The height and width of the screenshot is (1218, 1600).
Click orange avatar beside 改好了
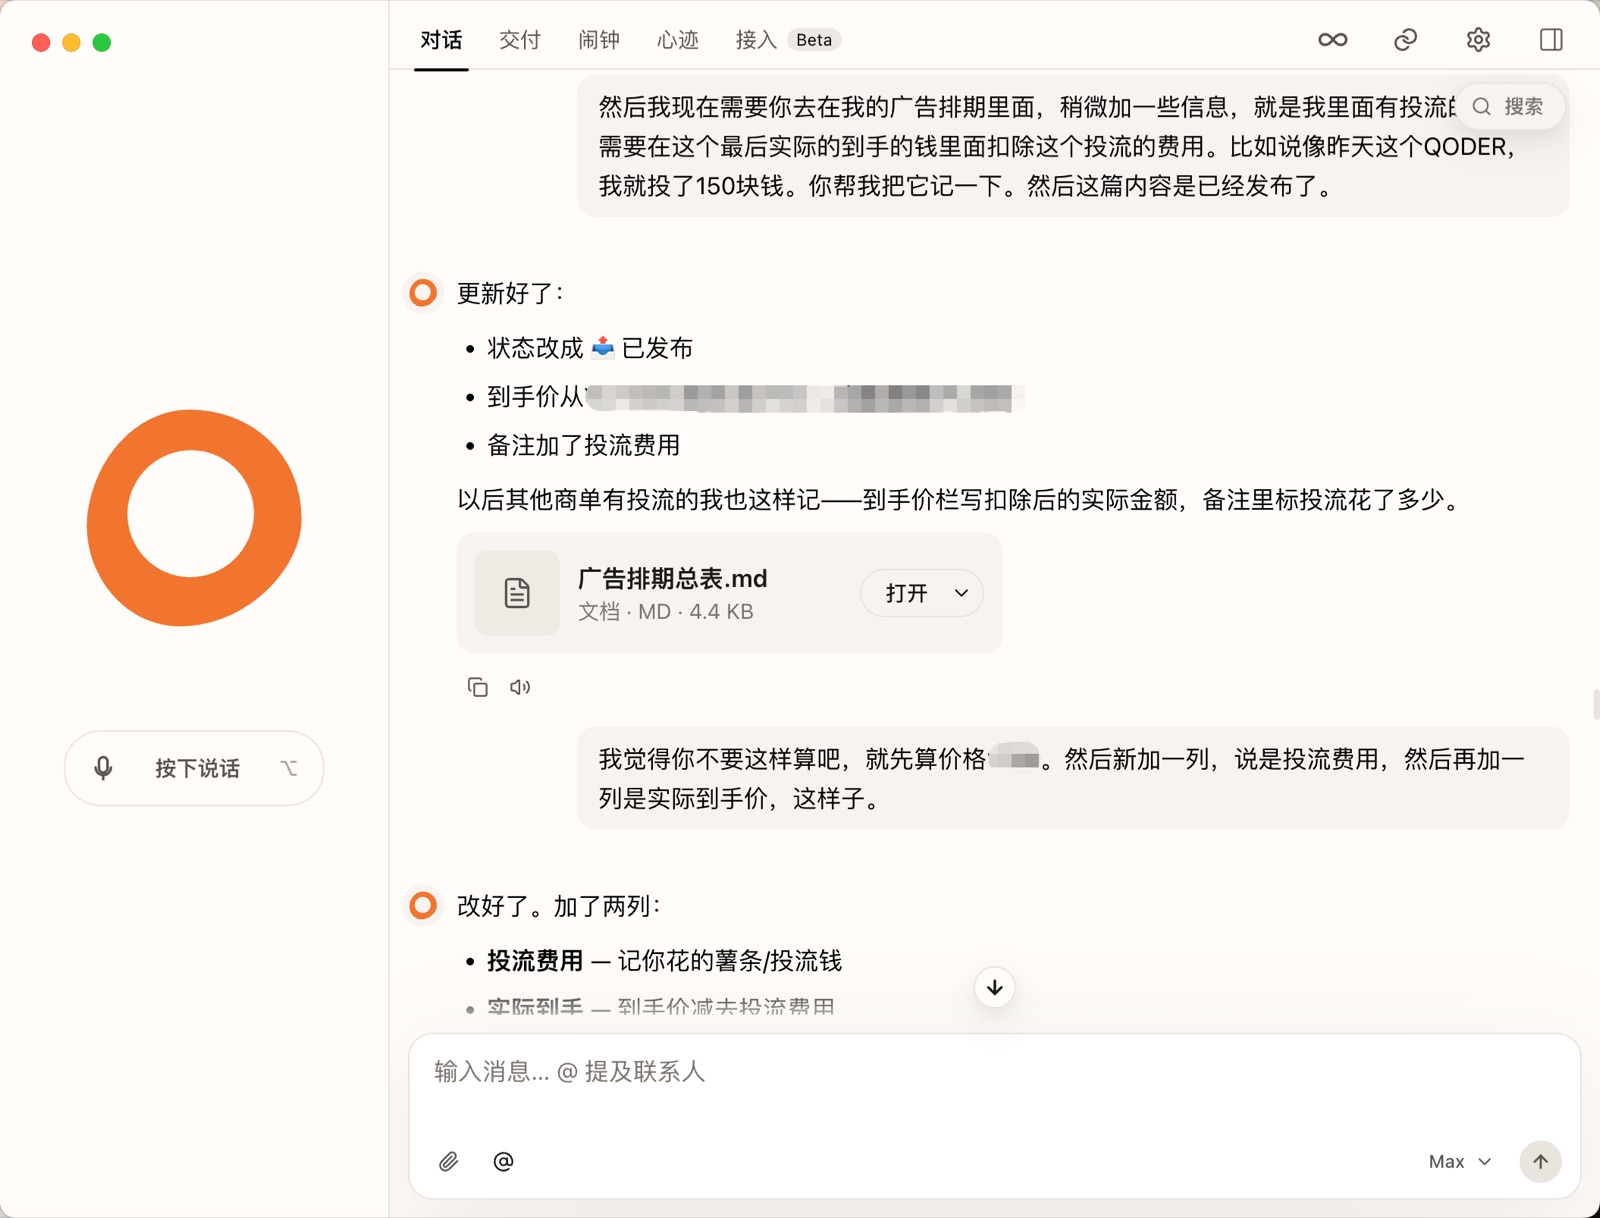423,906
